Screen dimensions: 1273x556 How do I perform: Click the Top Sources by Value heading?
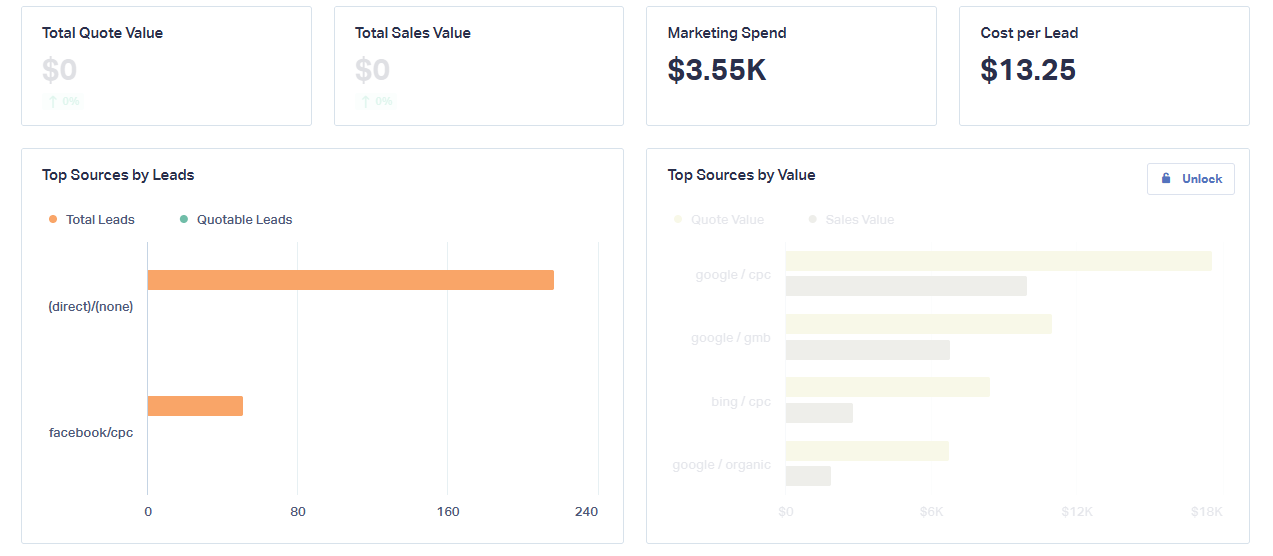click(x=741, y=175)
